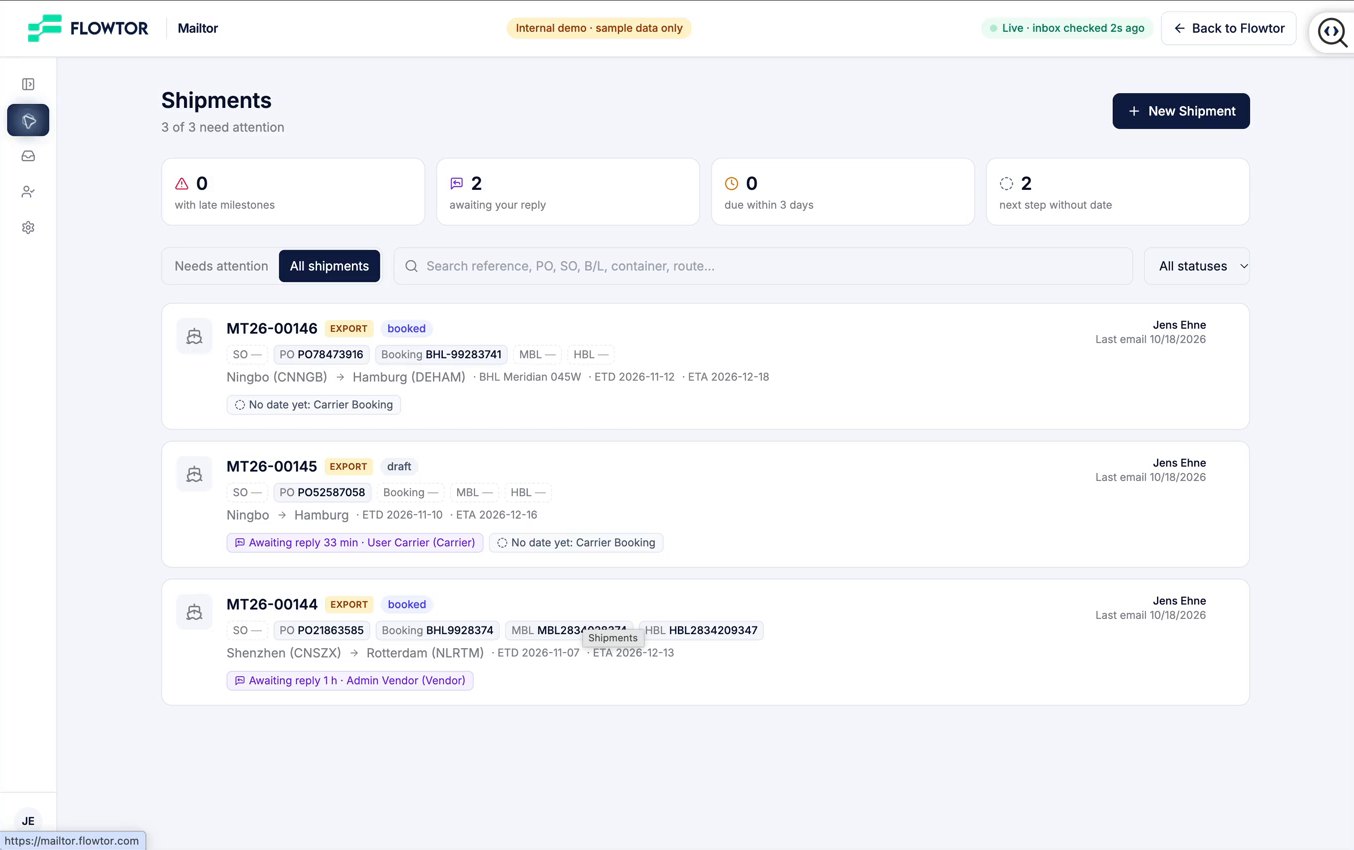This screenshot has width=1354, height=850.
Task: Expand the All statuses dropdown
Action: (x=1197, y=266)
